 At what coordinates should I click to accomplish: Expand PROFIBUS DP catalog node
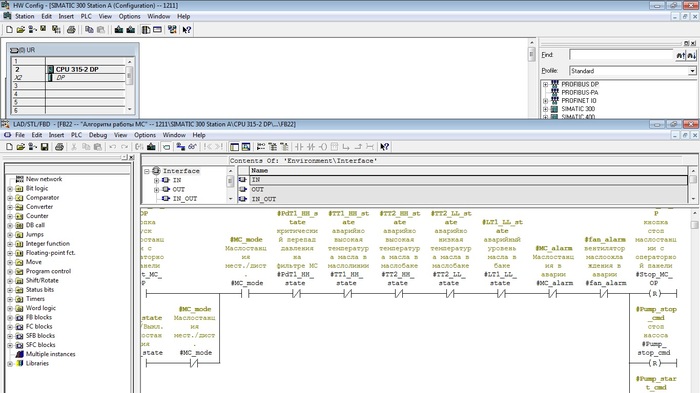coord(545,84)
